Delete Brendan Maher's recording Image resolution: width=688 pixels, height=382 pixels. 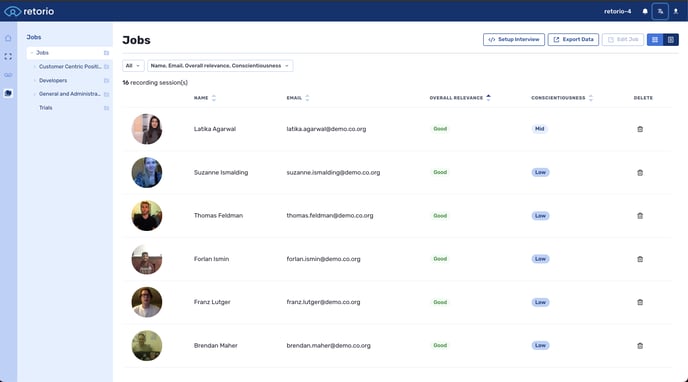point(640,346)
